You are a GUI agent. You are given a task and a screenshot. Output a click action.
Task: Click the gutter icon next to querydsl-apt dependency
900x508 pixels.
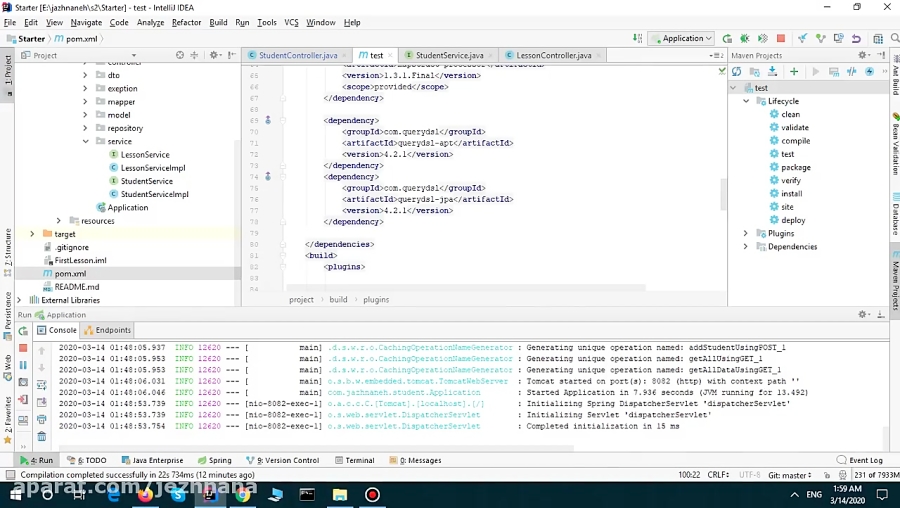267,121
